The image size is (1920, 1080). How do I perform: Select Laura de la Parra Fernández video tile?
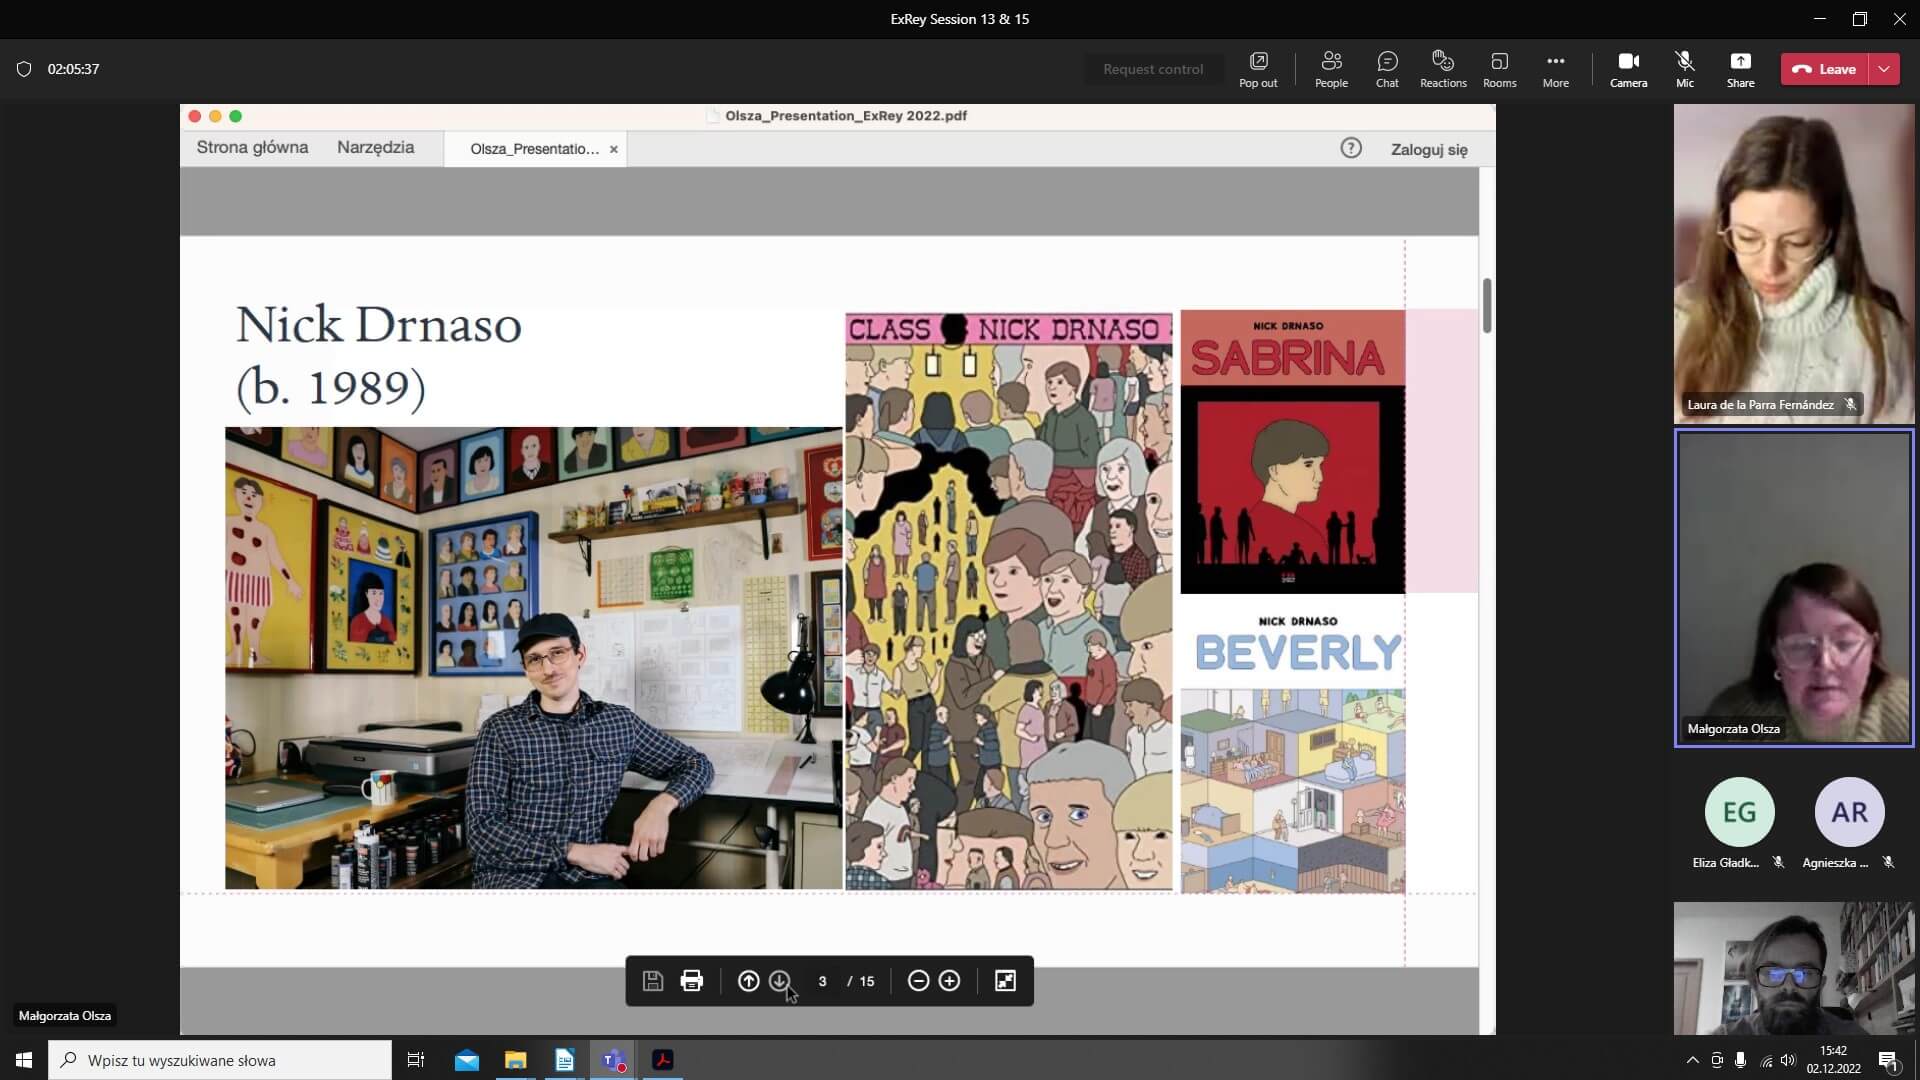pos(1794,264)
